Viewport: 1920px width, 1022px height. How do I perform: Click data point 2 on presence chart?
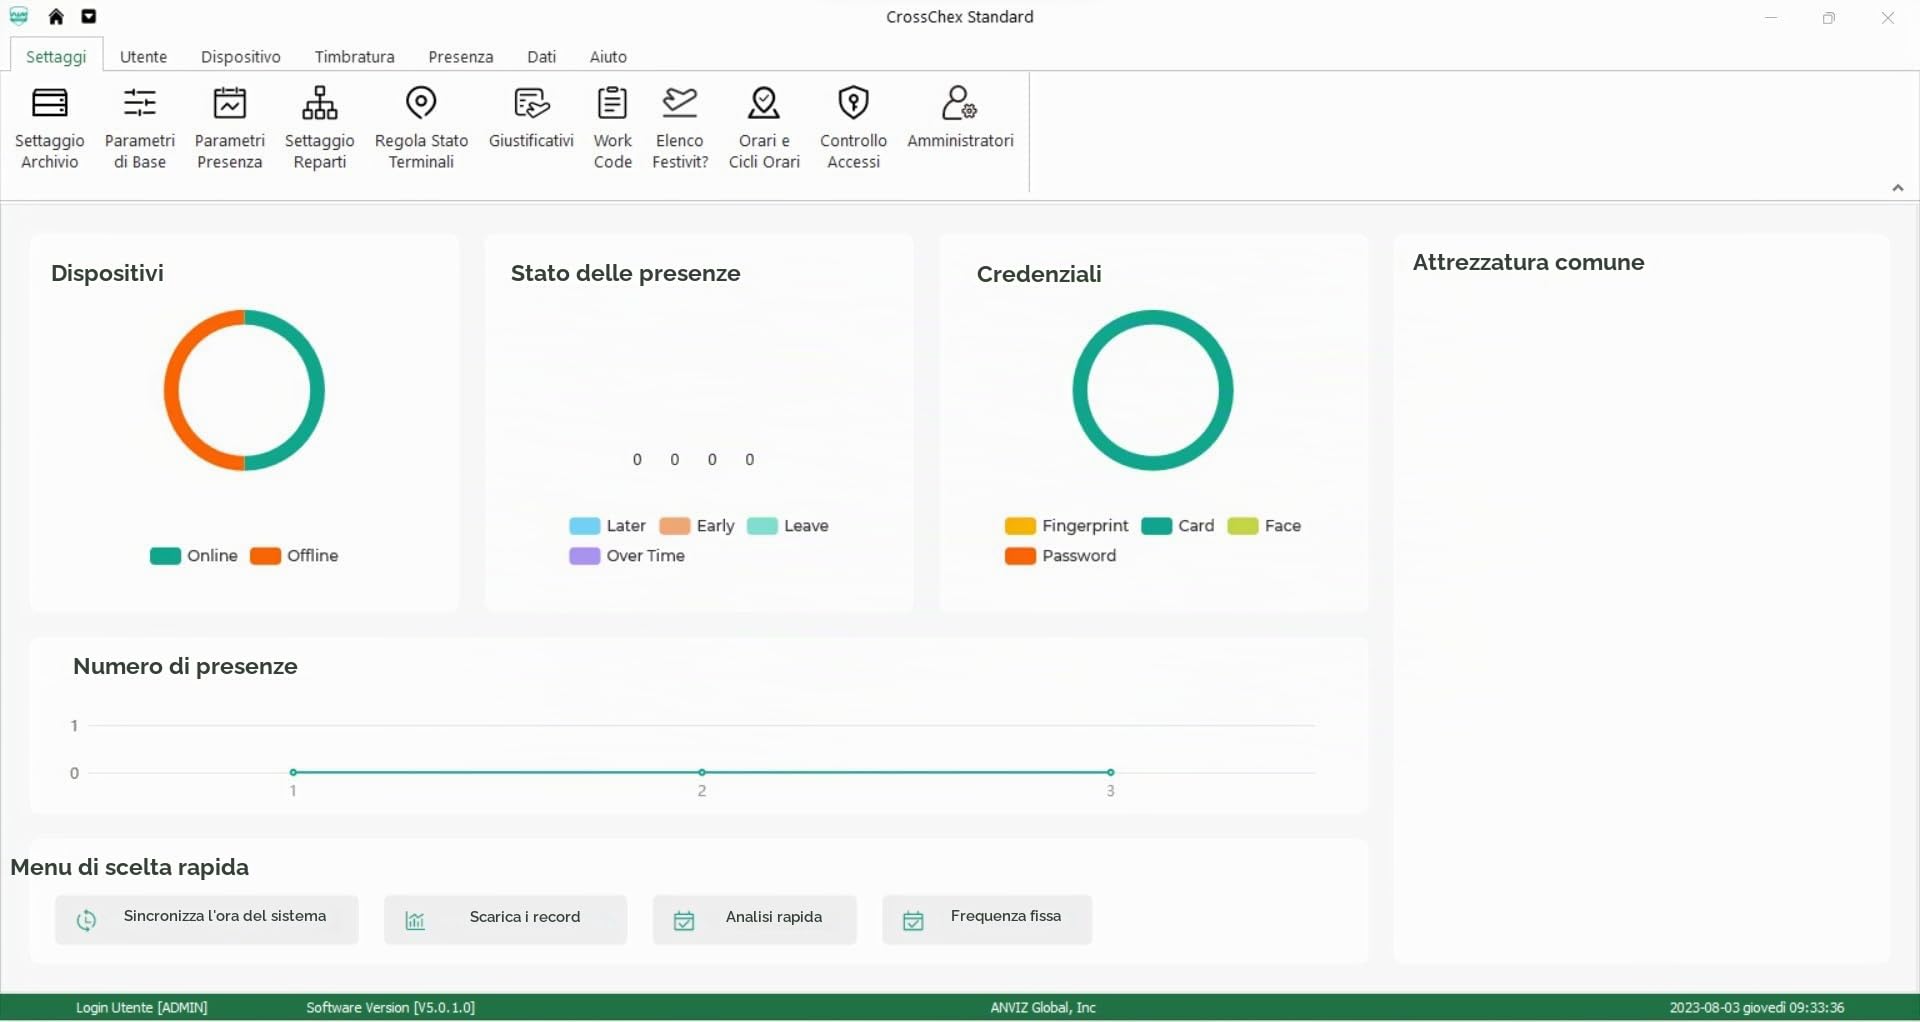coord(702,772)
